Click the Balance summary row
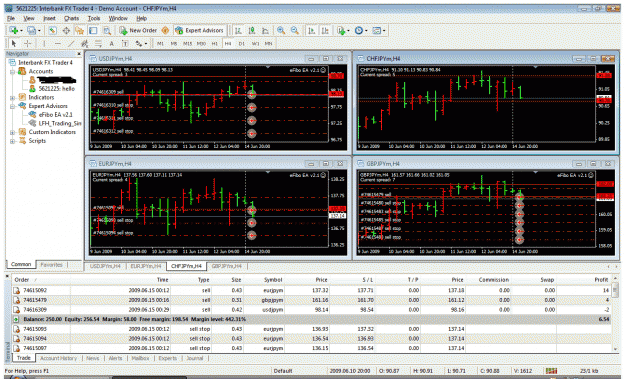 pyautogui.click(x=311, y=319)
